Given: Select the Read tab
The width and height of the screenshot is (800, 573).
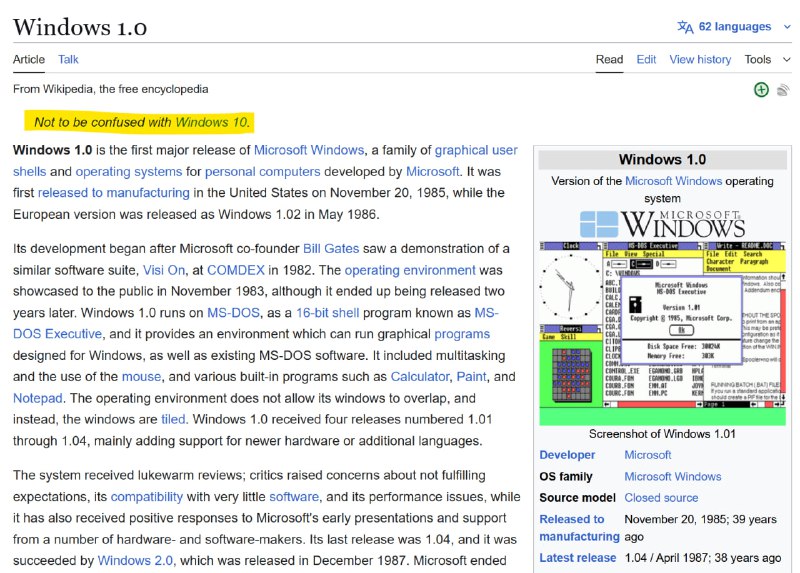Looking at the screenshot, I should (x=609, y=59).
